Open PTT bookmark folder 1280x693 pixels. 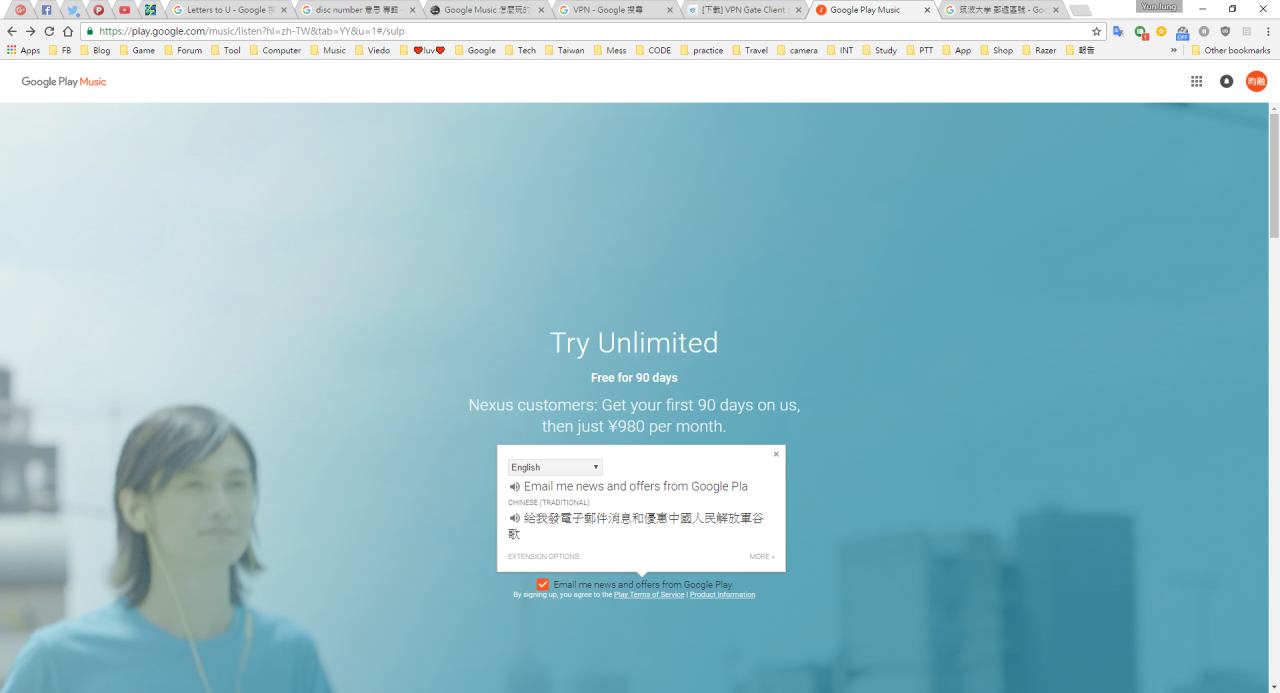tap(919, 50)
